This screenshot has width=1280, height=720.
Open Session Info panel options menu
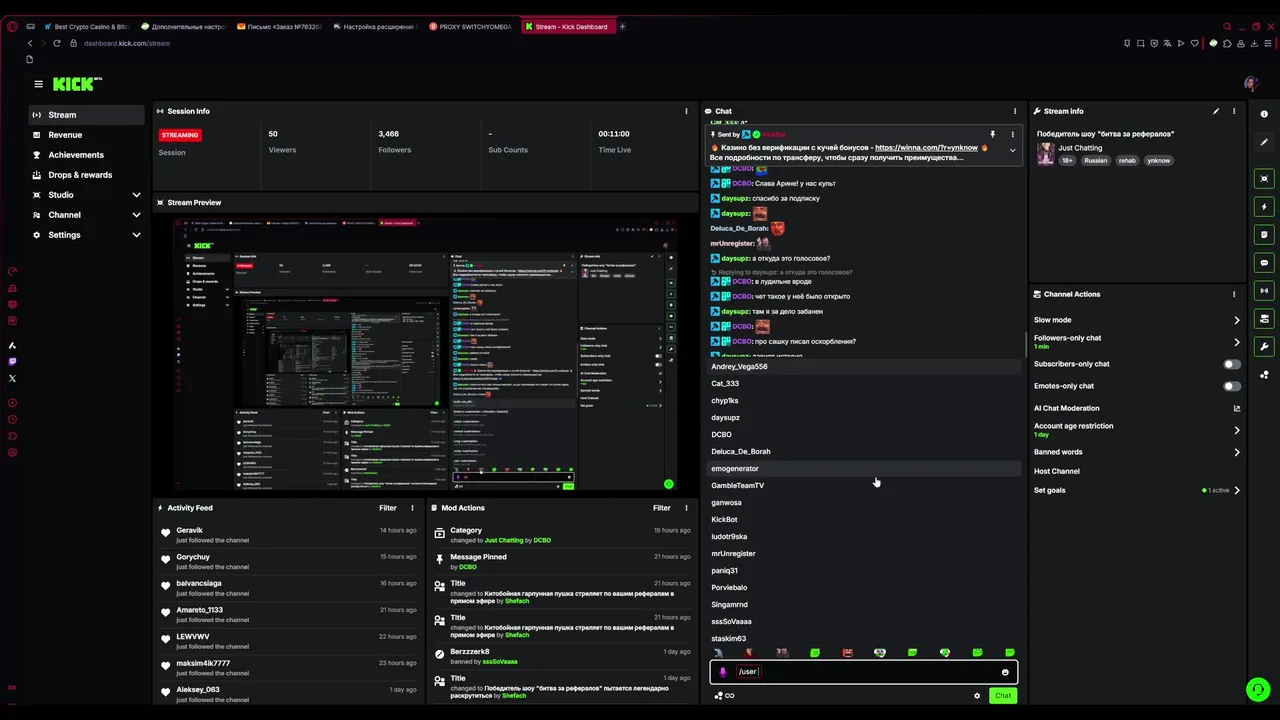(x=686, y=111)
